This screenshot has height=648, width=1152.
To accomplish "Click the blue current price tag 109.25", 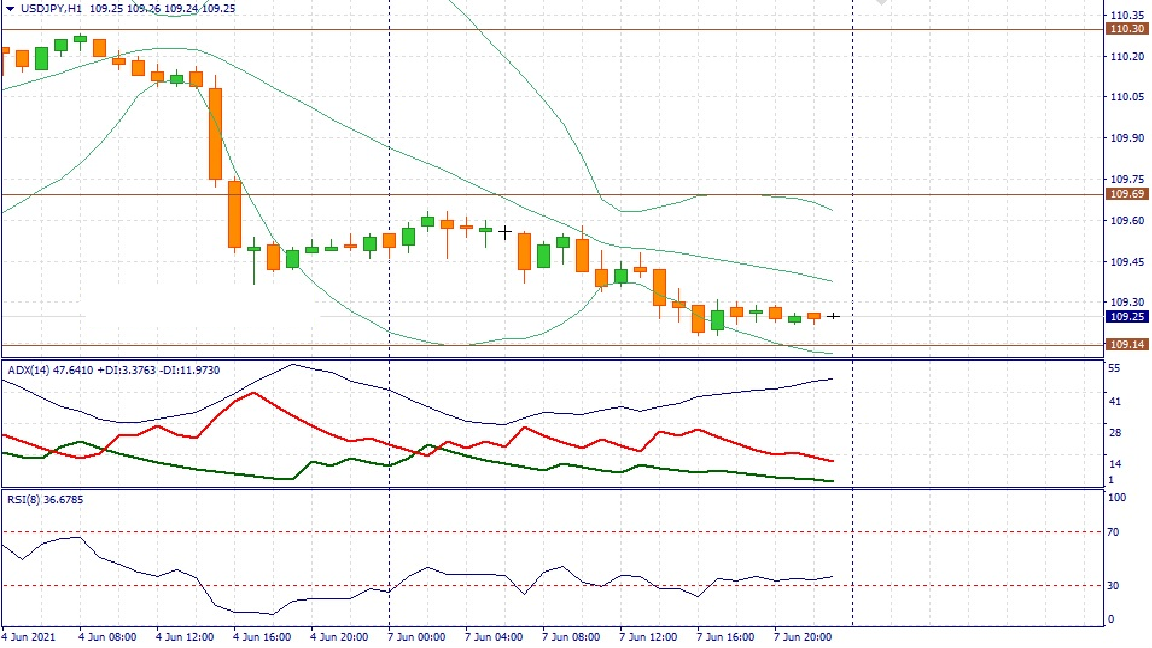I will [x=1127, y=316].
